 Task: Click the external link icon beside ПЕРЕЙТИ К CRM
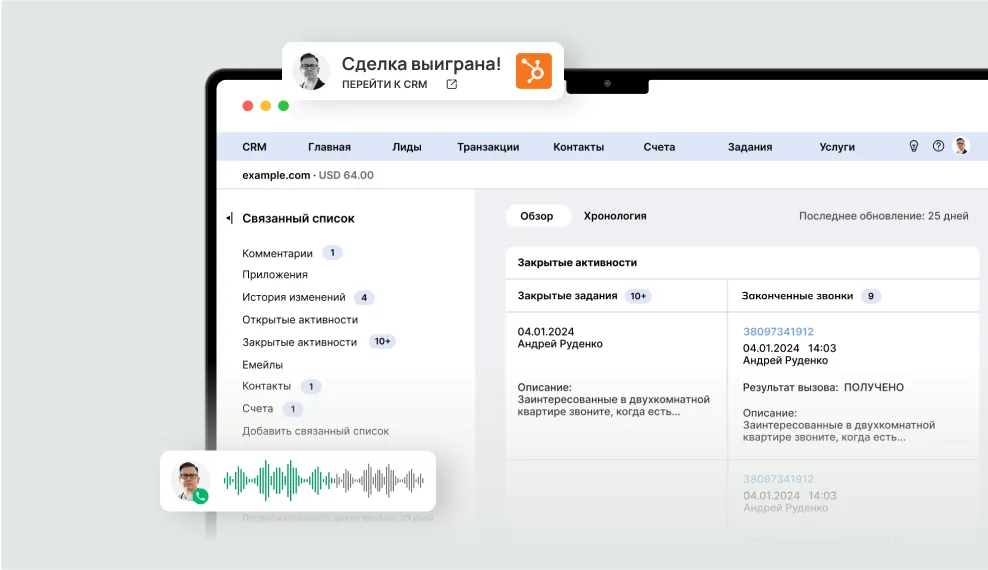click(x=451, y=85)
